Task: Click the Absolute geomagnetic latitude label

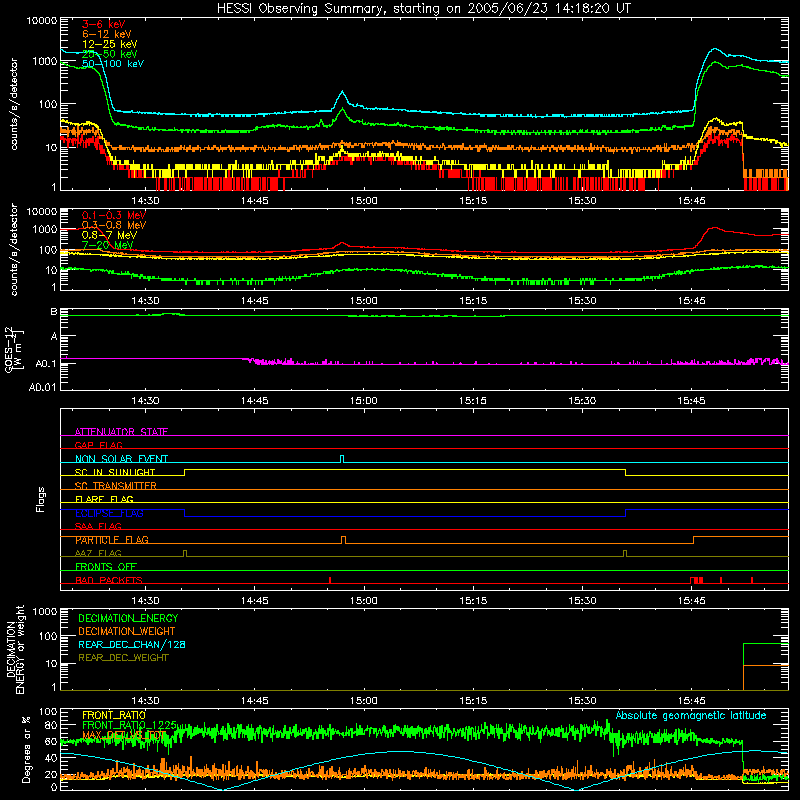Action: pos(691,715)
